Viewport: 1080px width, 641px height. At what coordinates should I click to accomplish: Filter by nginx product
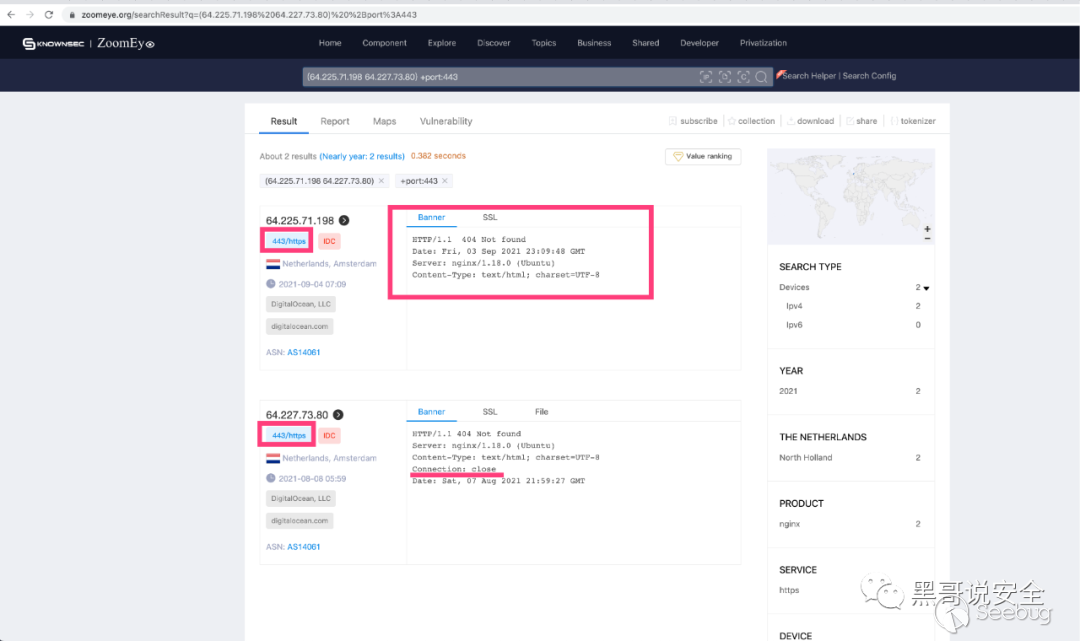tap(789, 524)
